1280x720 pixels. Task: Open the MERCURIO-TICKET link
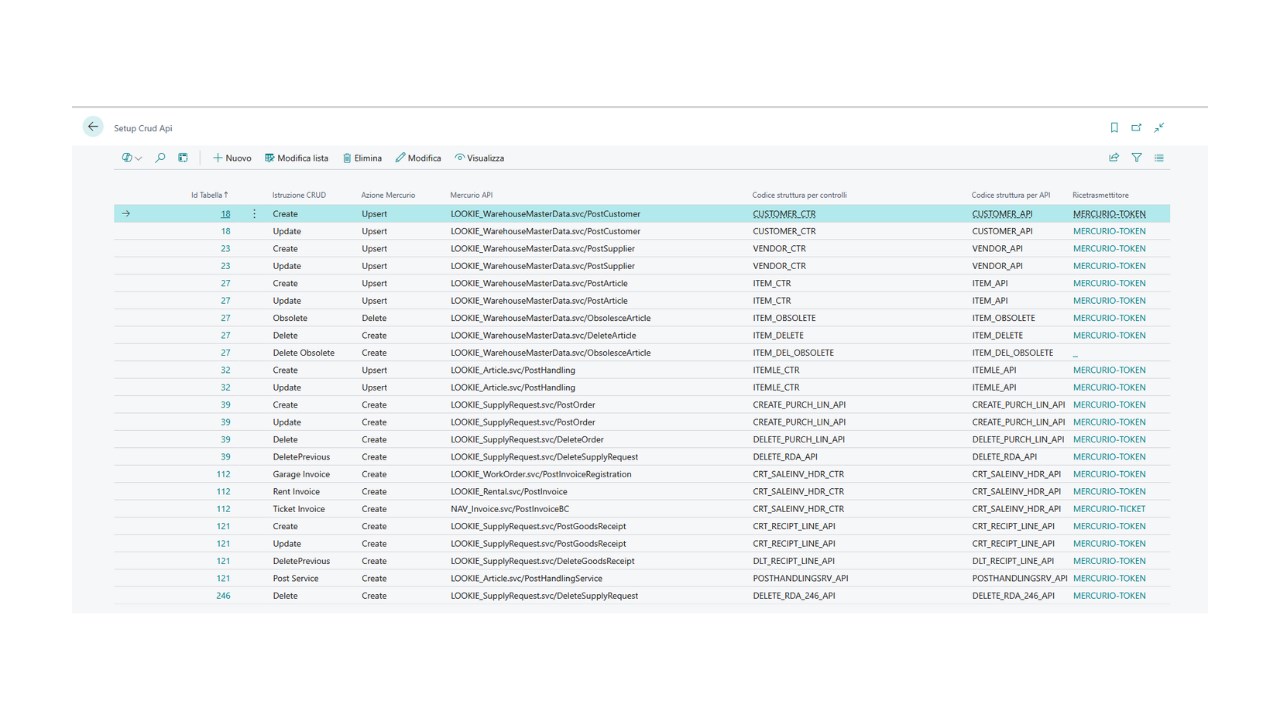coord(1109,509)
